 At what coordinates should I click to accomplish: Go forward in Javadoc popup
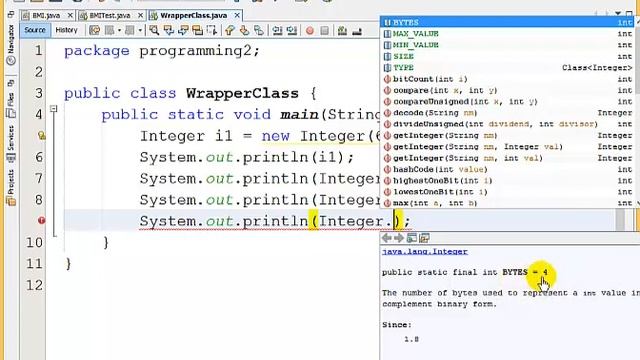point(399,238)
